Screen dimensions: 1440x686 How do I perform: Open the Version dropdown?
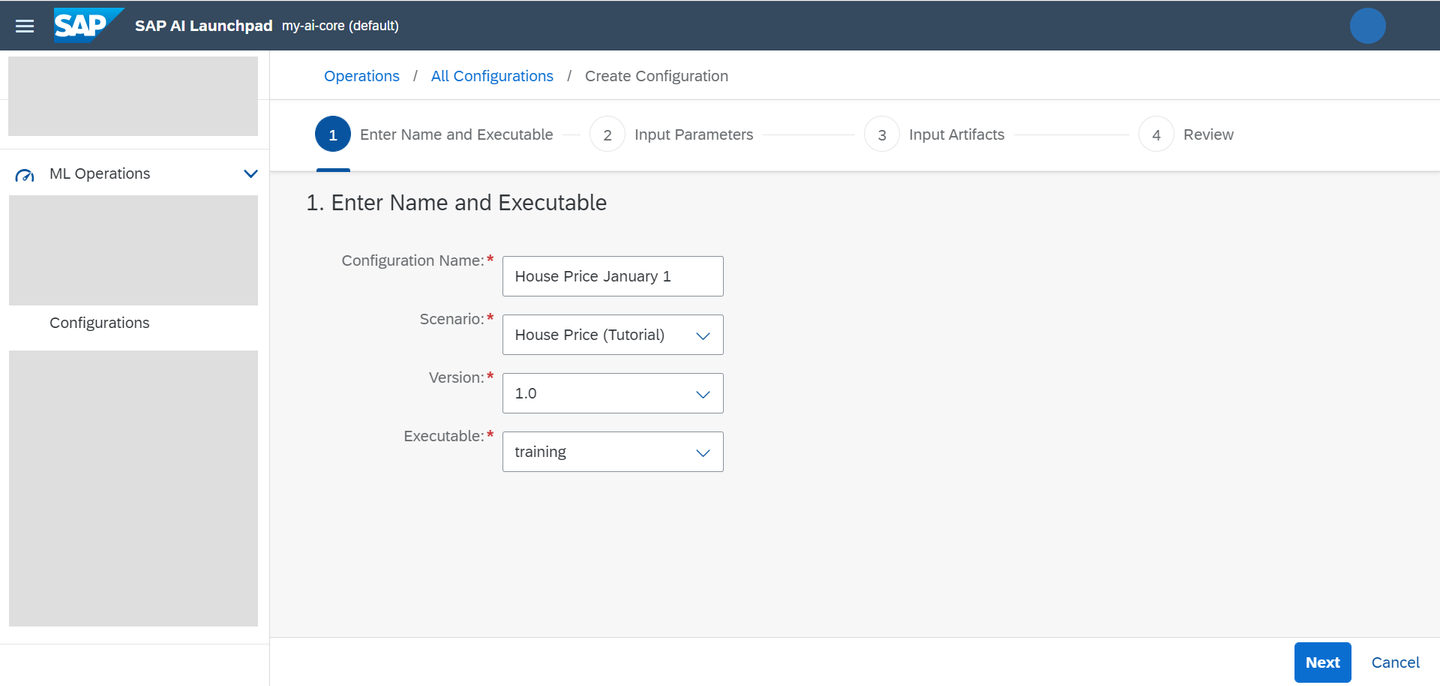pyautogui.click(x=613, y=394)
